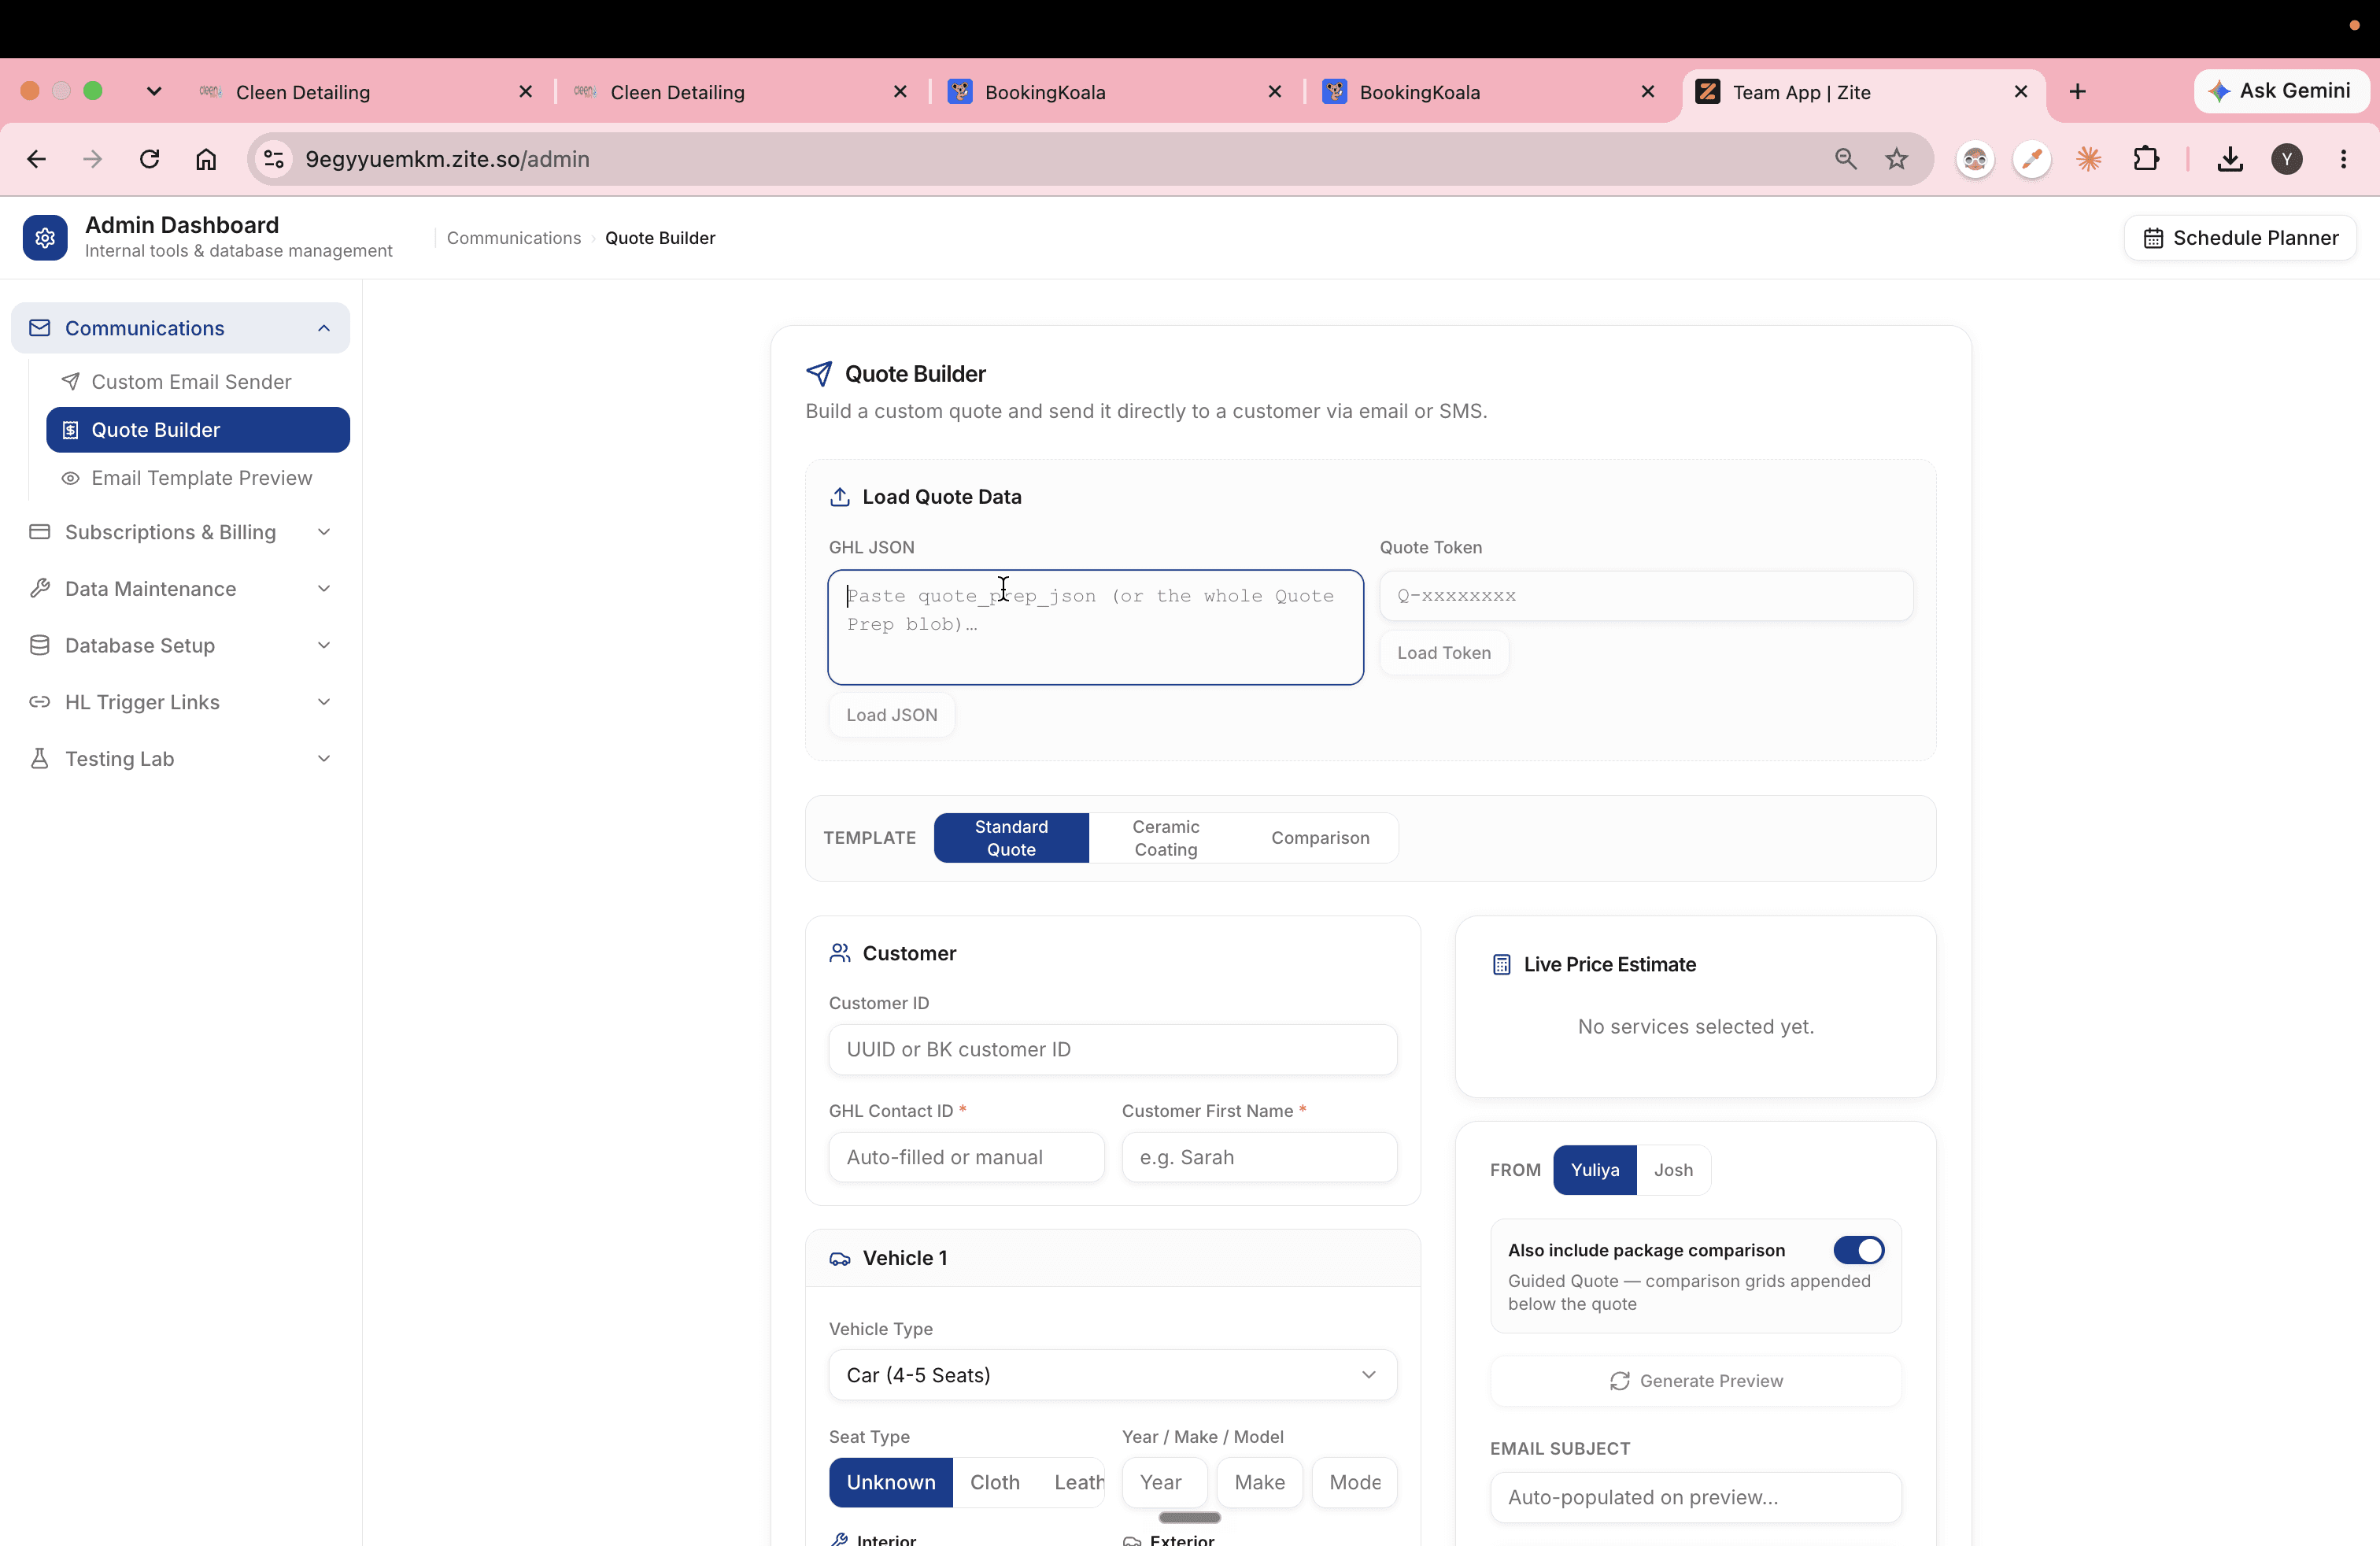This screenshot has height=1546, width=2380.
Task: Click the Ask Gemini button
Action: pyautogui.click(x=2281, y=91)
